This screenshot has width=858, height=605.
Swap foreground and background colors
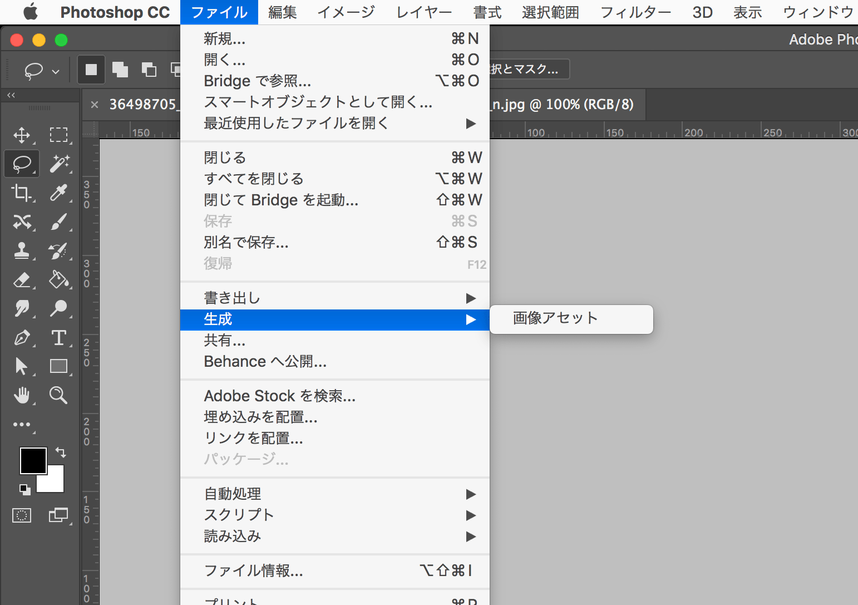[60, 453]
